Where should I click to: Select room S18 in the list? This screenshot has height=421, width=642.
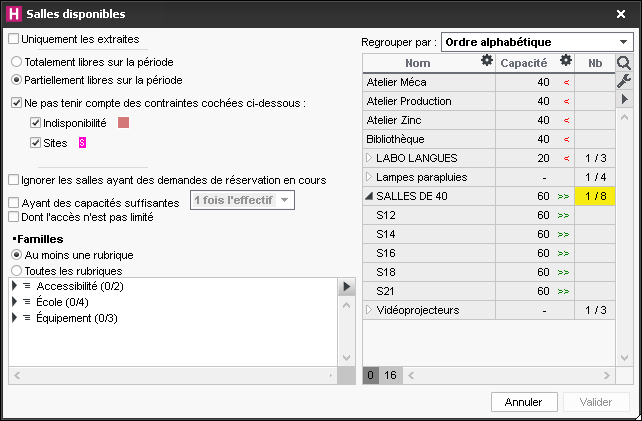point(488,272)
